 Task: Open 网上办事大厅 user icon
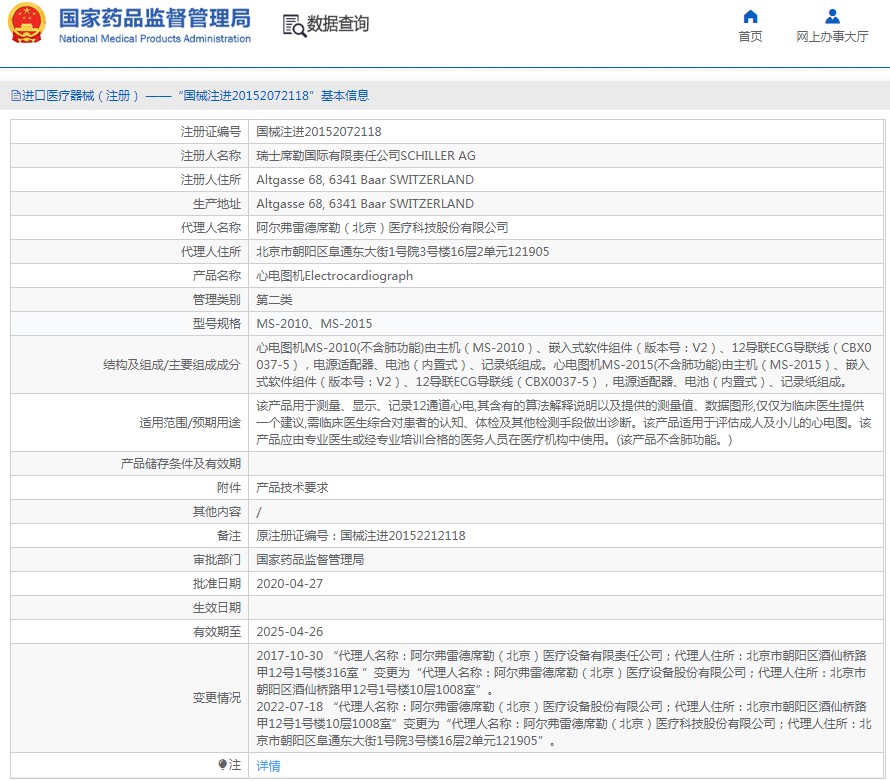coord(832,16)
